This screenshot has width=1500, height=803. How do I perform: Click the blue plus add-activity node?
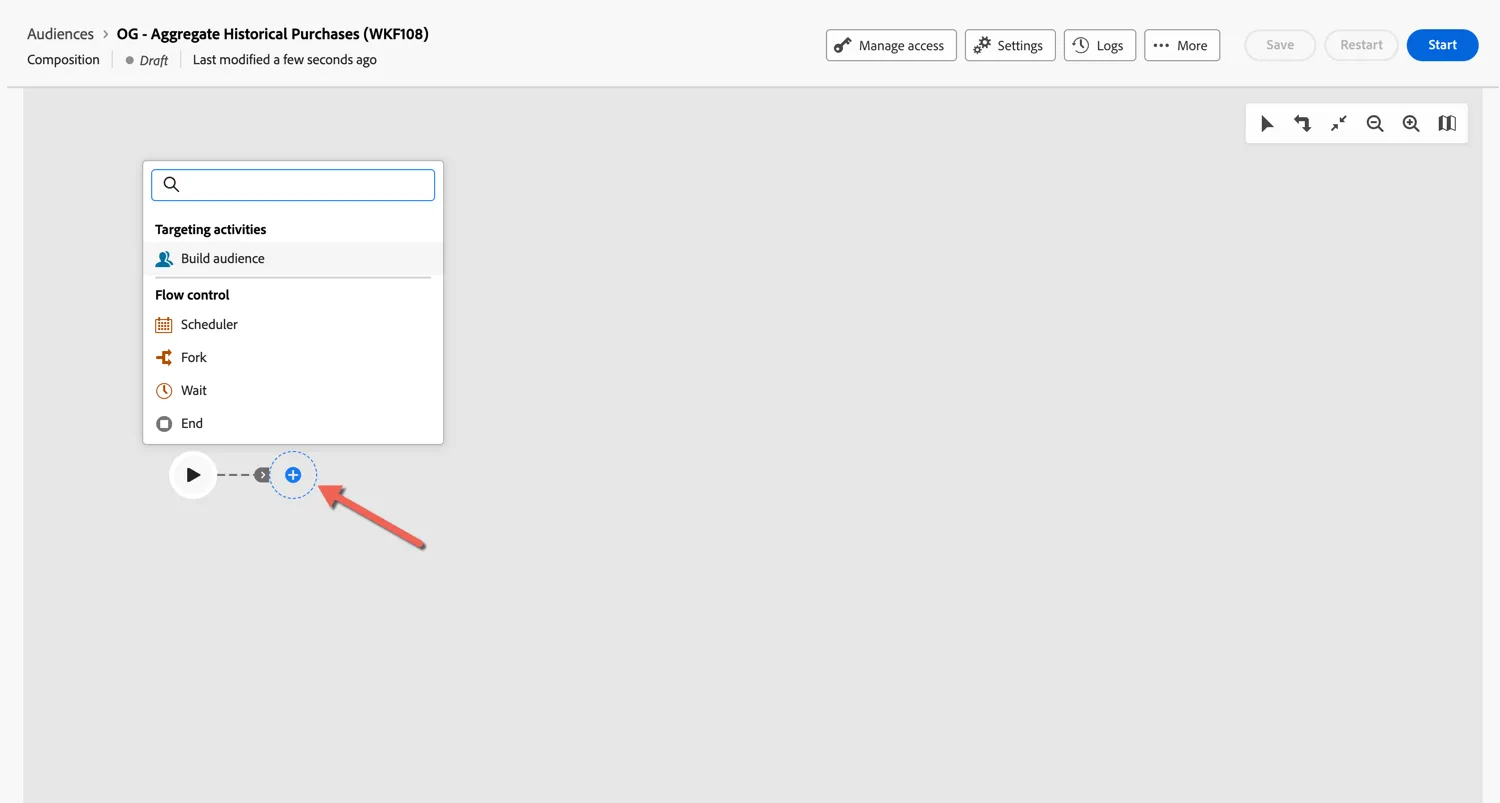pyautogui.click(x=293, y=475)
